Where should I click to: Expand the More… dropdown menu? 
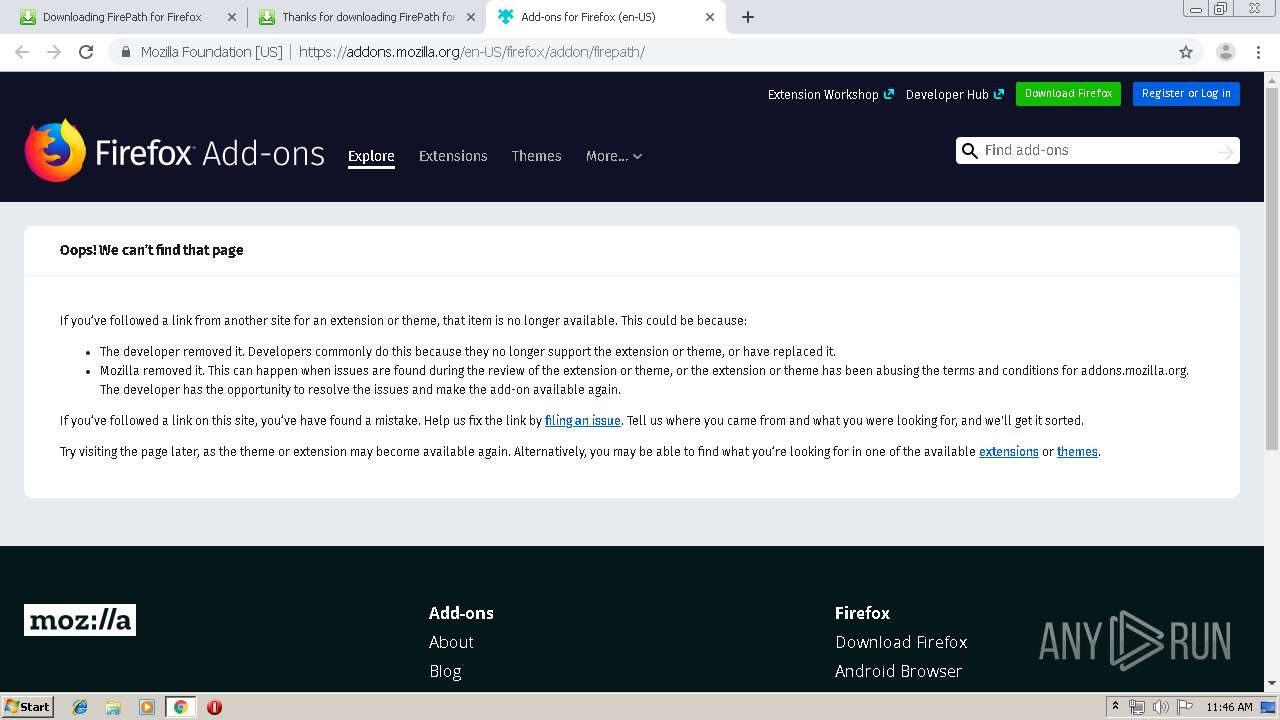pos(614,156)
